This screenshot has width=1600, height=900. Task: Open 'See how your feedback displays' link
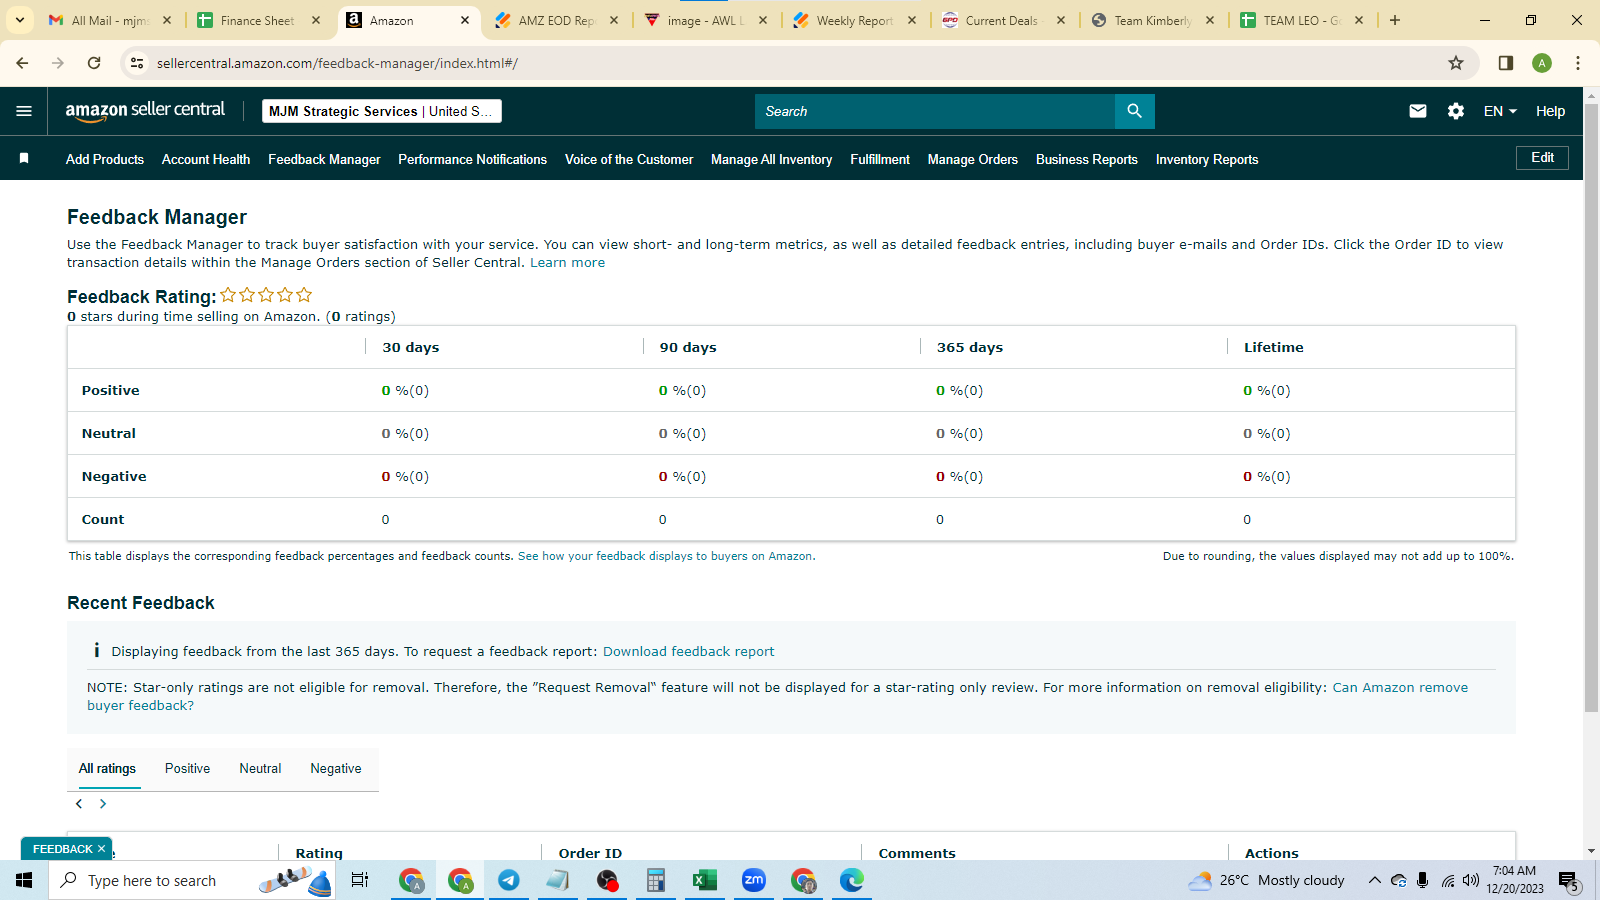tap(665, 556)
